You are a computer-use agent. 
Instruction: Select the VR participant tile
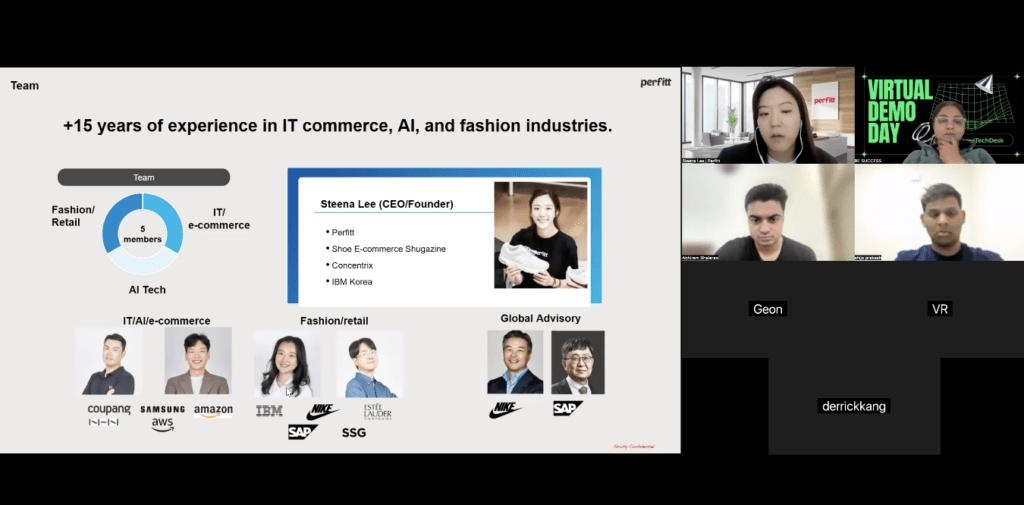(939, 309)
